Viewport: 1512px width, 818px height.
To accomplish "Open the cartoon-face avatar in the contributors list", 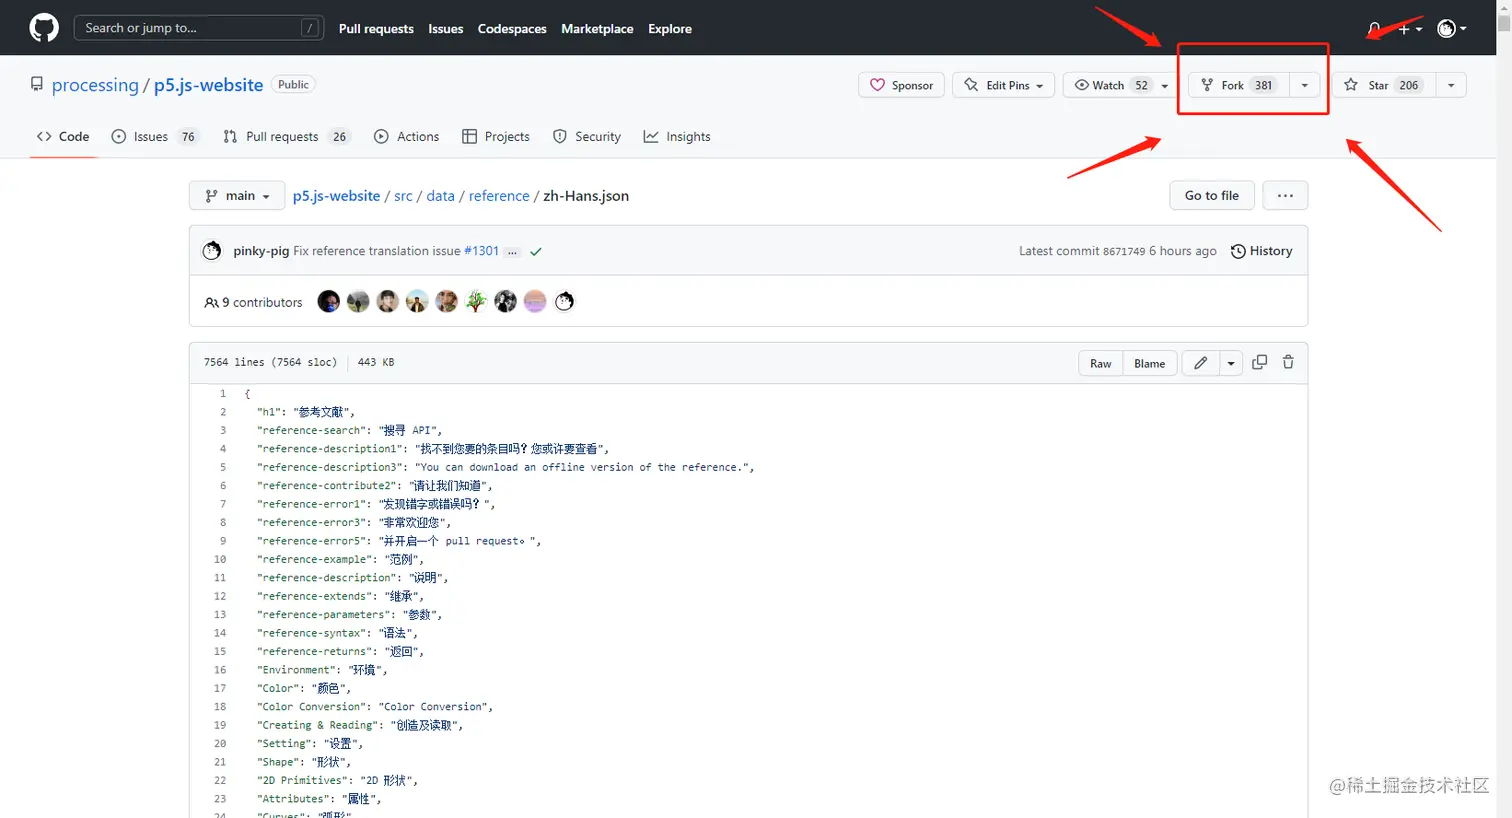I will [565, 301].
